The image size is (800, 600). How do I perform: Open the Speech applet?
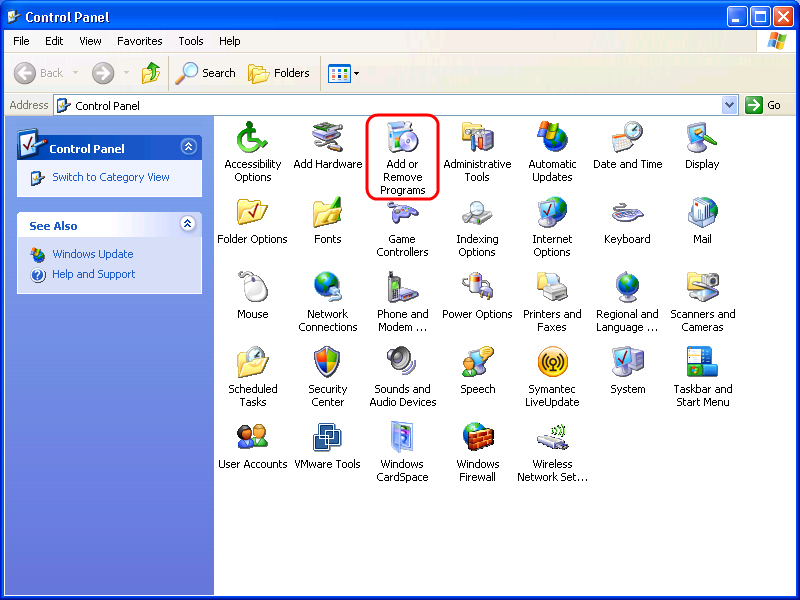[478, 371]
